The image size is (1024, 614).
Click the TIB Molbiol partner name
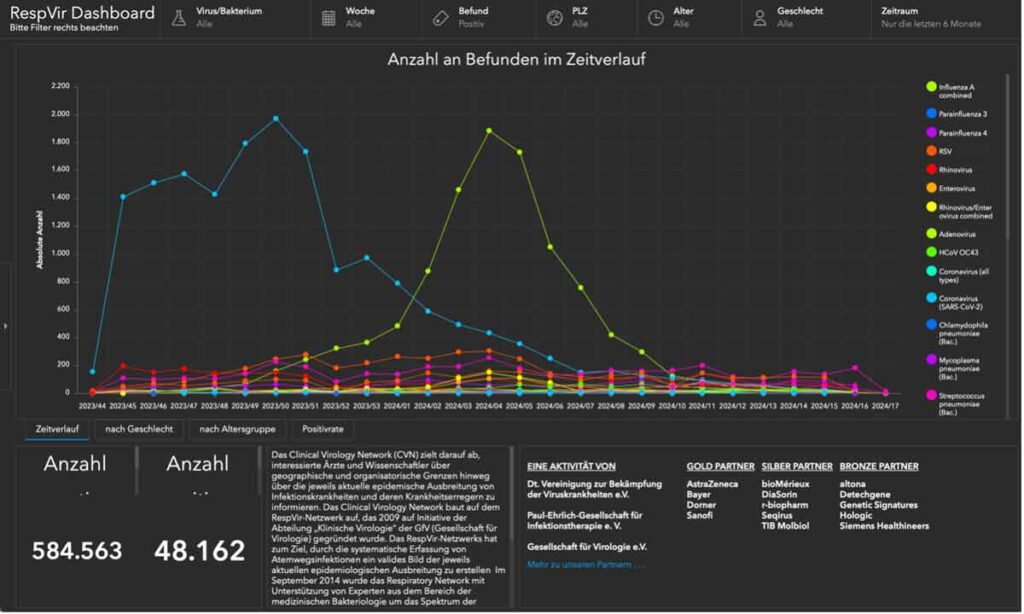786,526
